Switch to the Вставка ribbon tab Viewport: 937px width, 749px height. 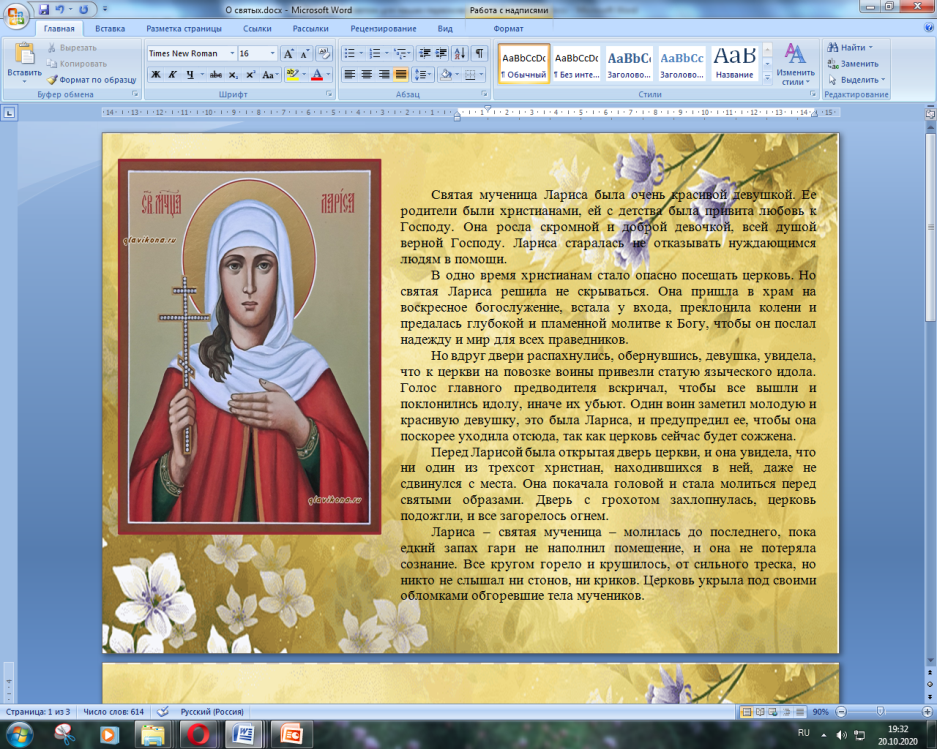110,29
